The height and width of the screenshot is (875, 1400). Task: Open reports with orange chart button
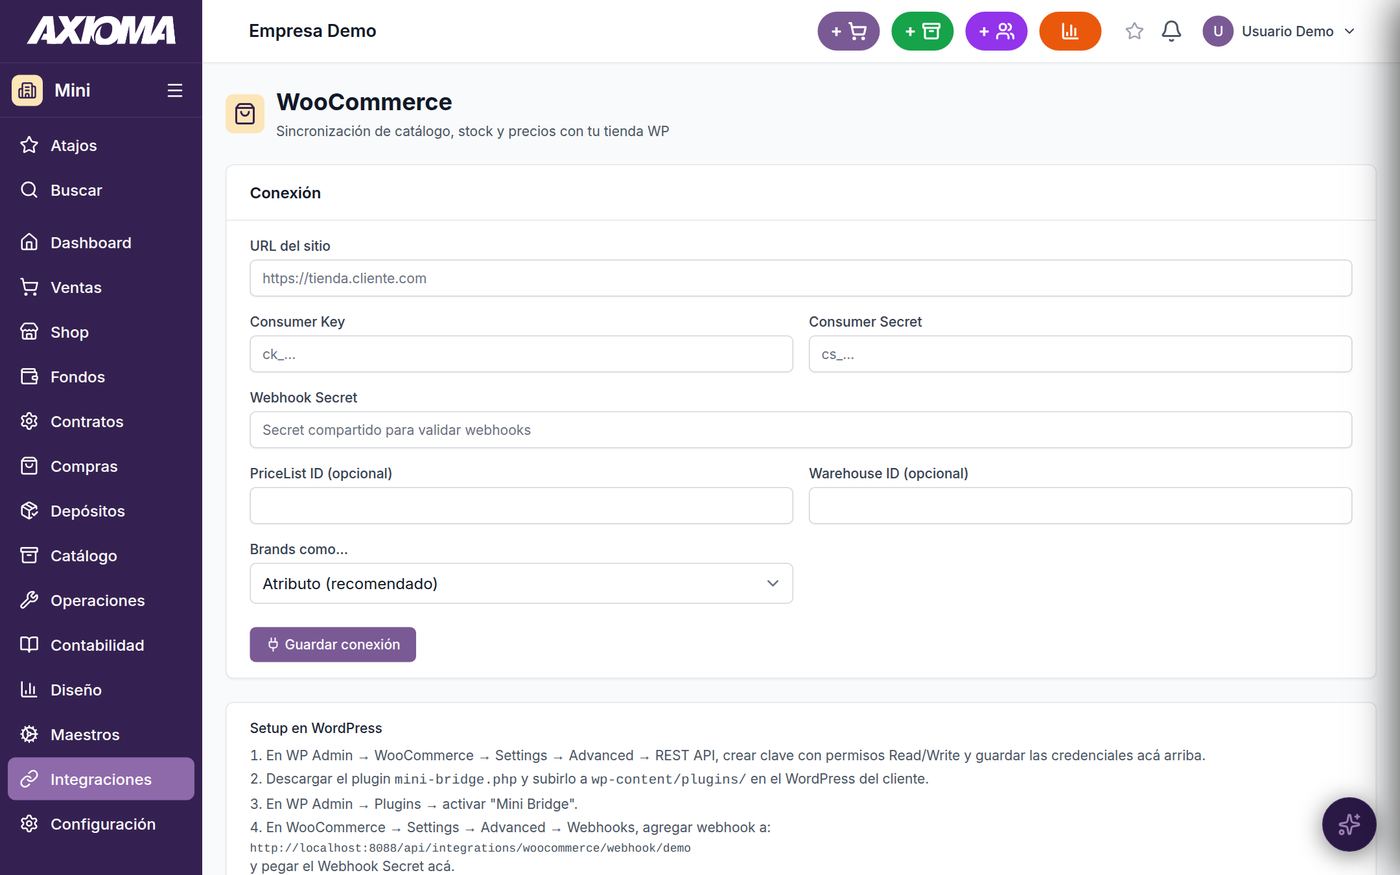1070,31
